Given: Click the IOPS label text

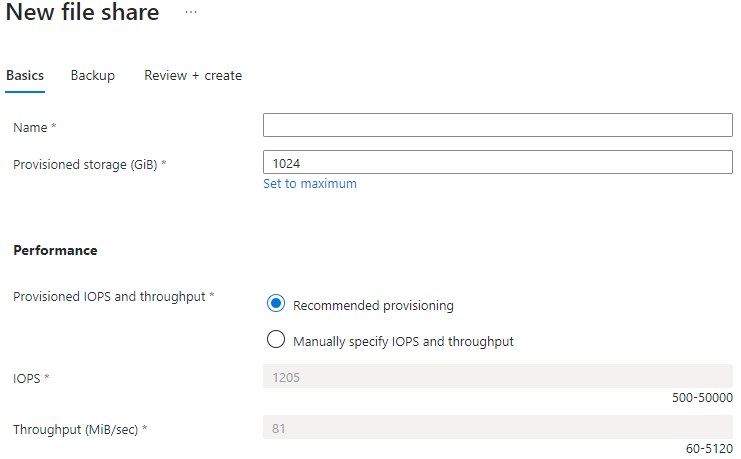Looking at the screenshot, I should tap(28, 378).
